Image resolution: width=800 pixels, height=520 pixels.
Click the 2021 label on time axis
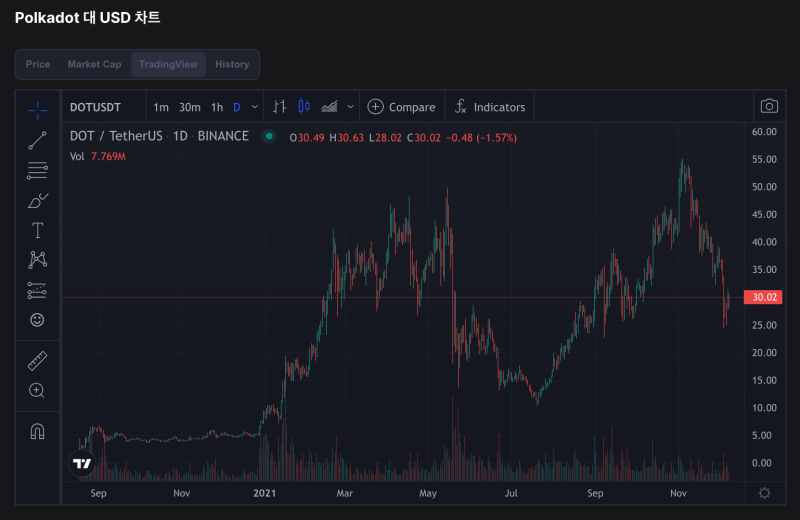[x=264, y=493]
